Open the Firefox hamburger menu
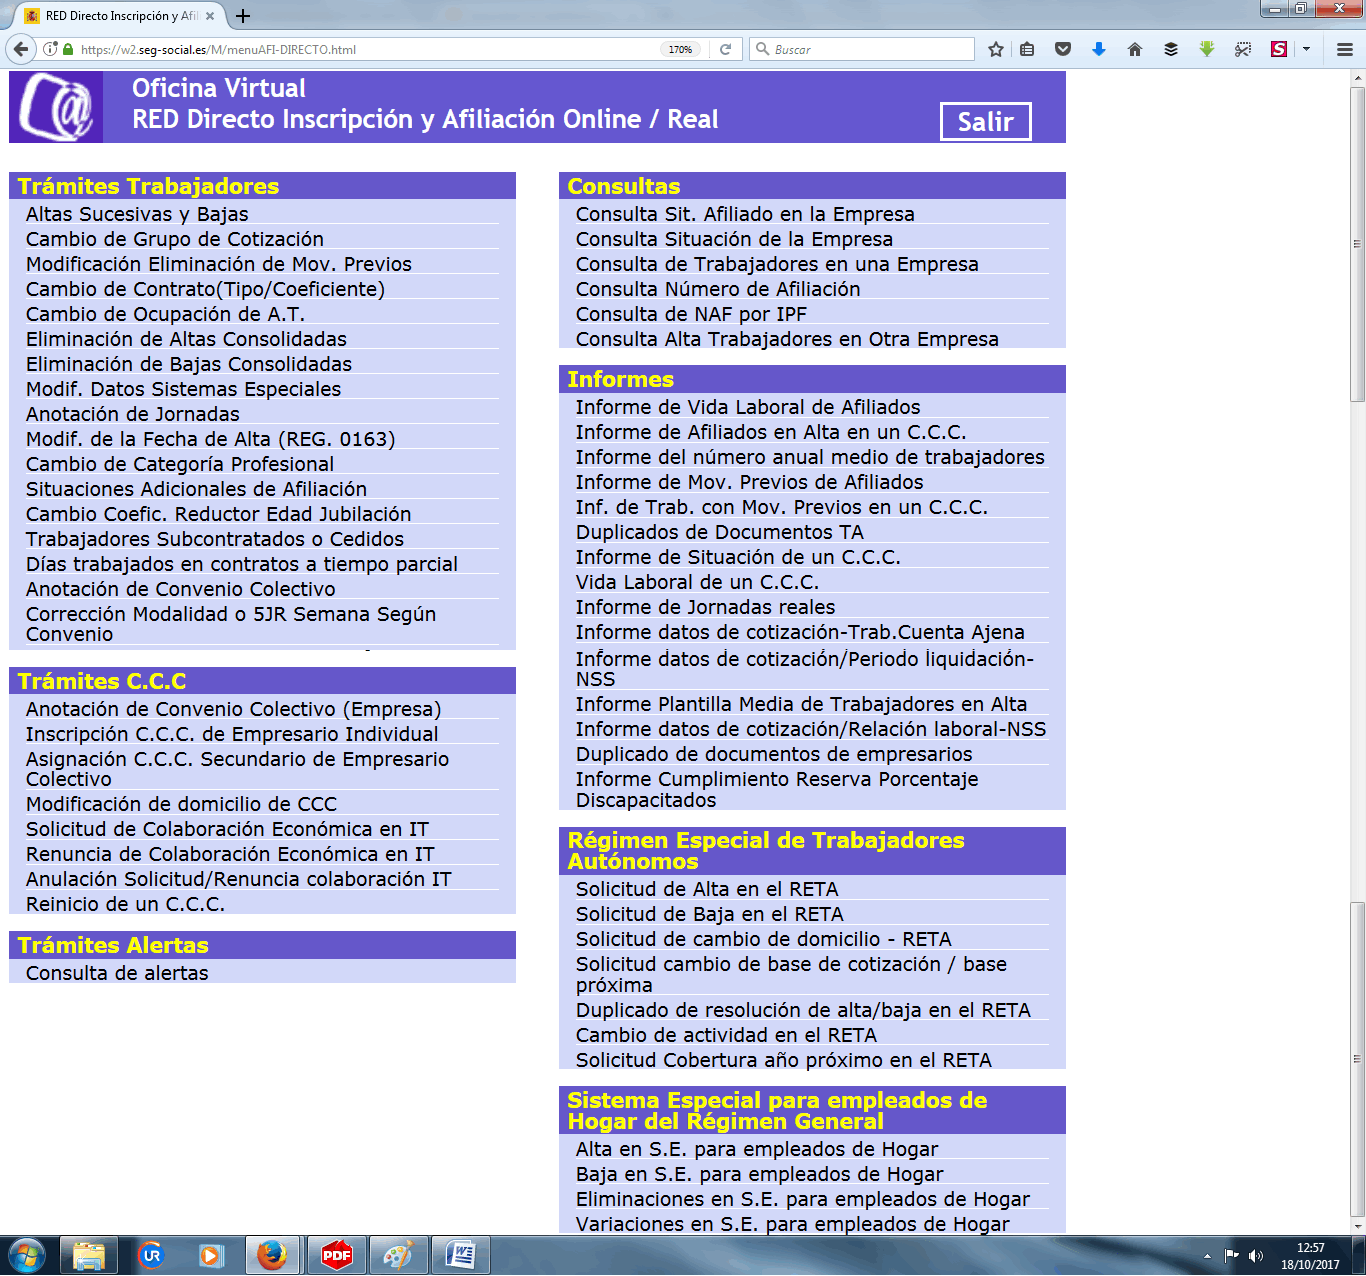 pos(1345,49)
